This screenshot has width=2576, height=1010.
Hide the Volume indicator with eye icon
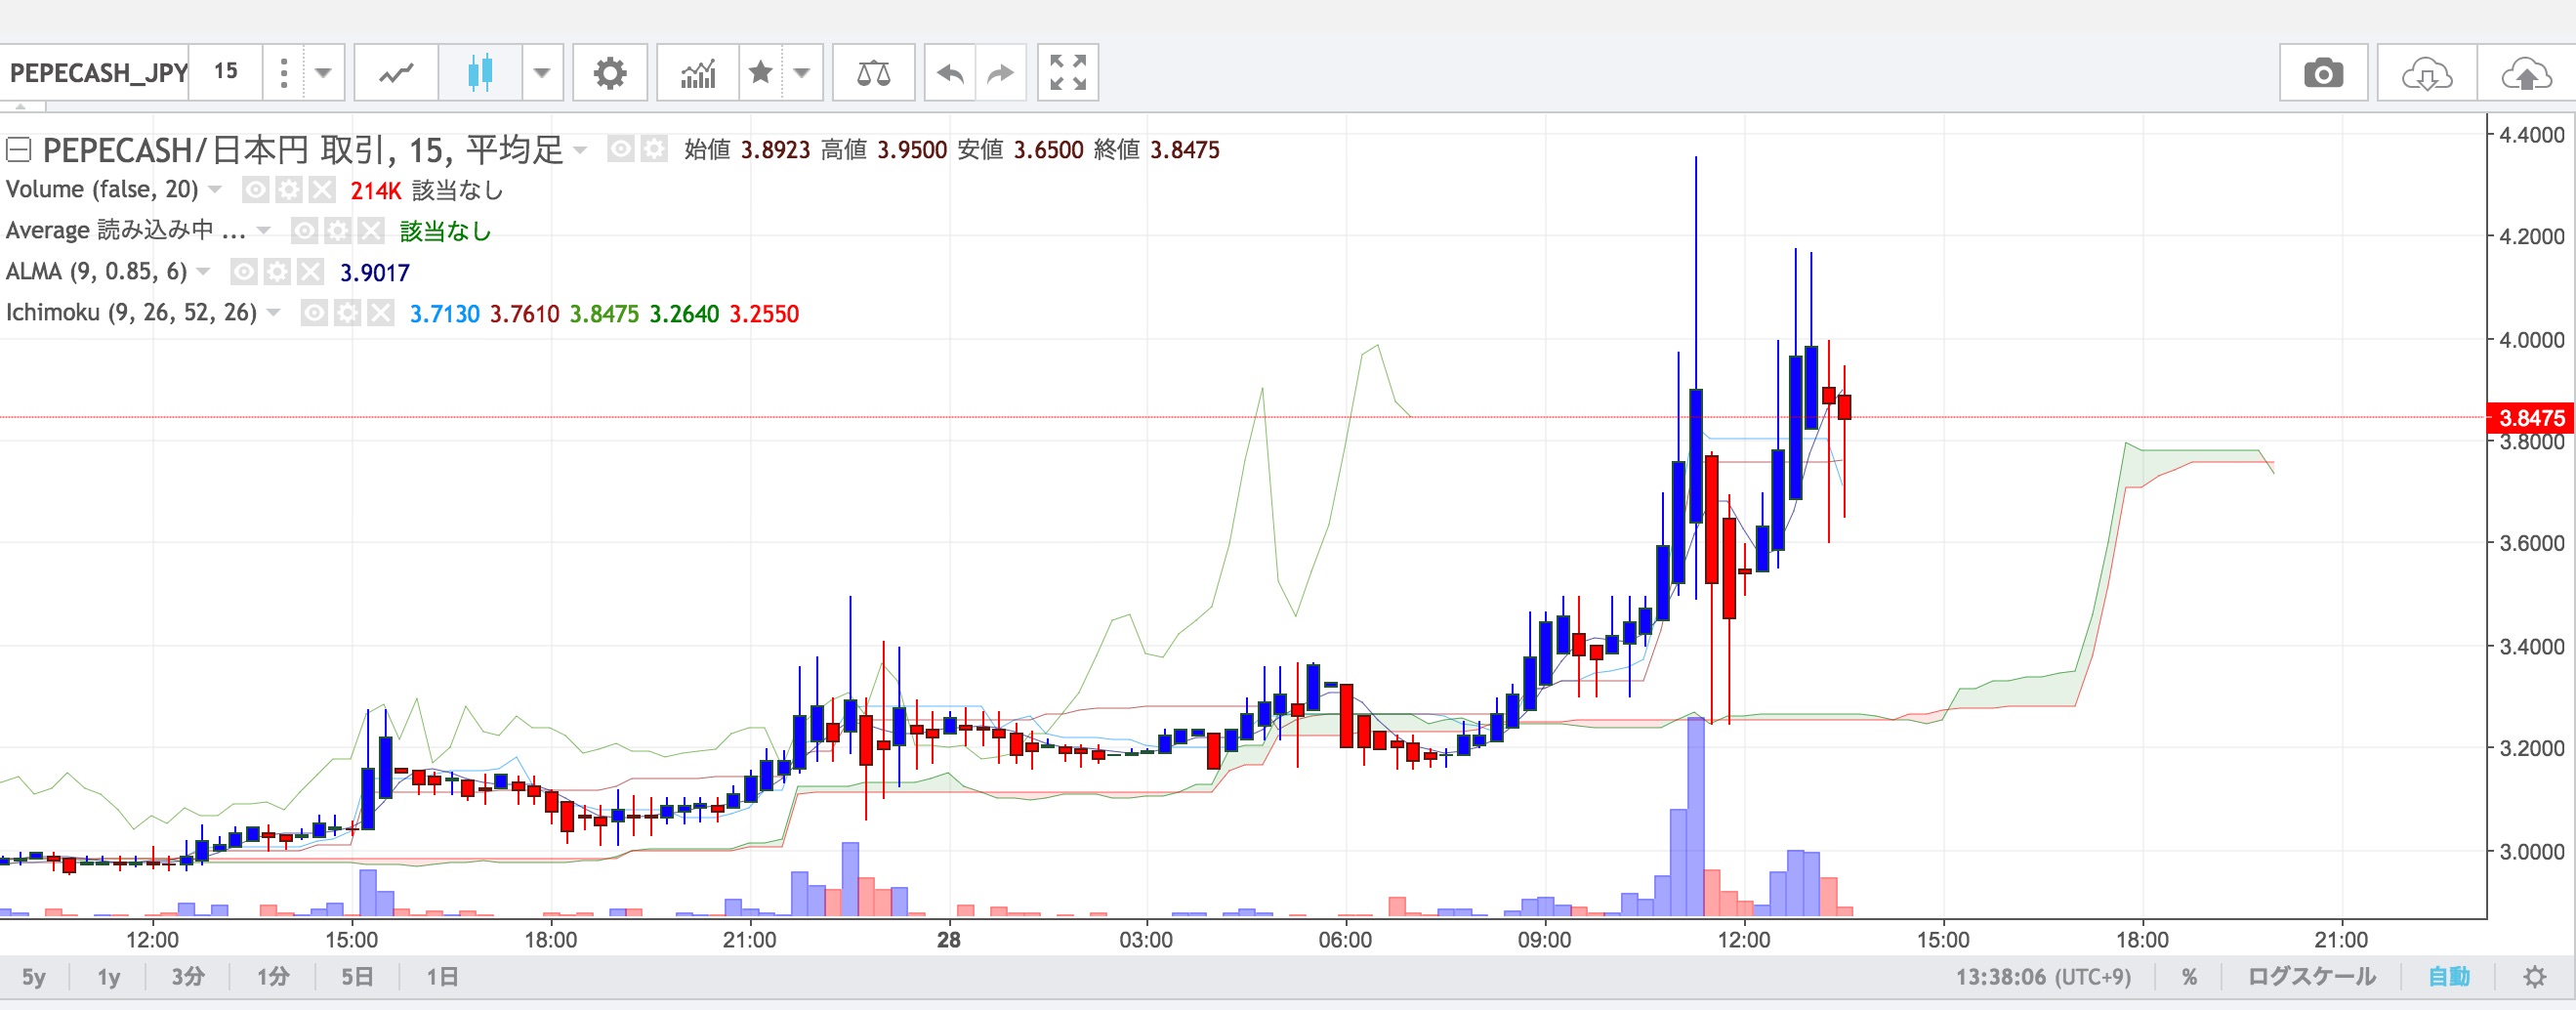256,190
